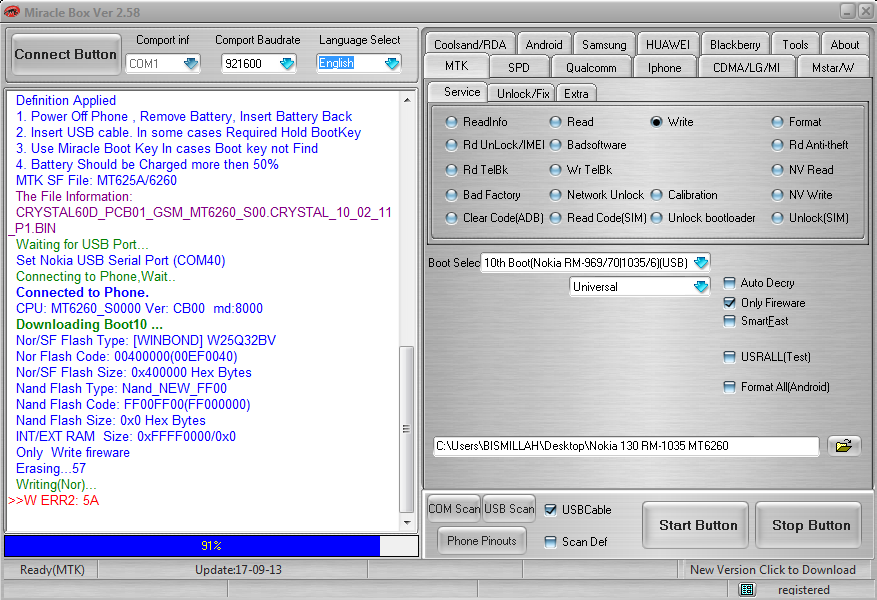Open the Extra sub-tab
Screen dimensions: 877x600
tap(576, 93)
